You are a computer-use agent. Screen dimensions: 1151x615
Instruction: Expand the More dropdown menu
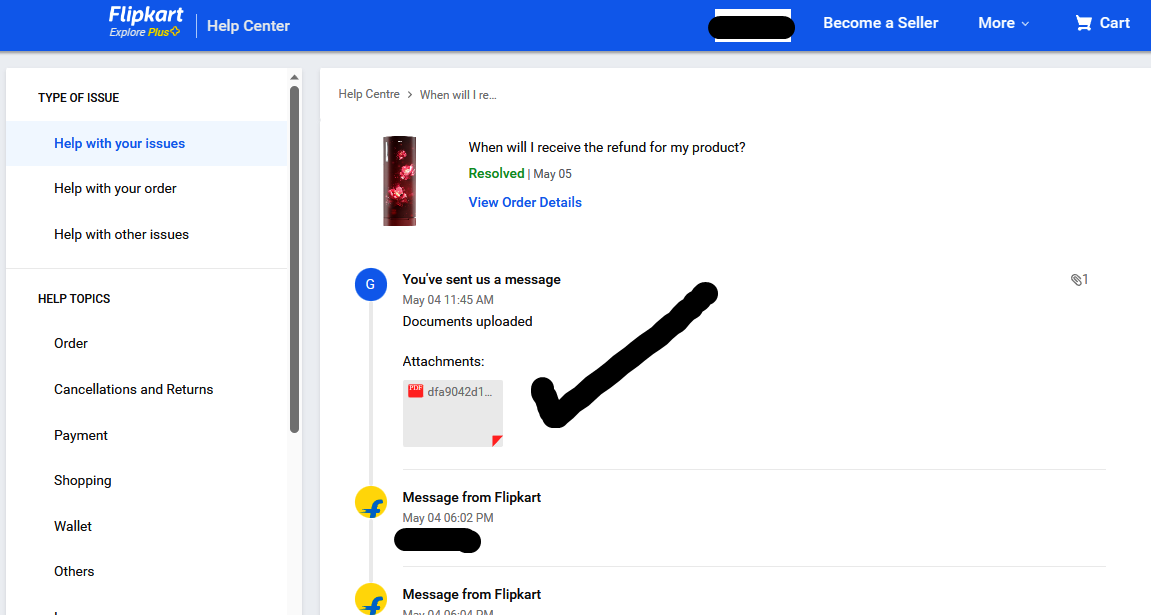[1003, 23]
